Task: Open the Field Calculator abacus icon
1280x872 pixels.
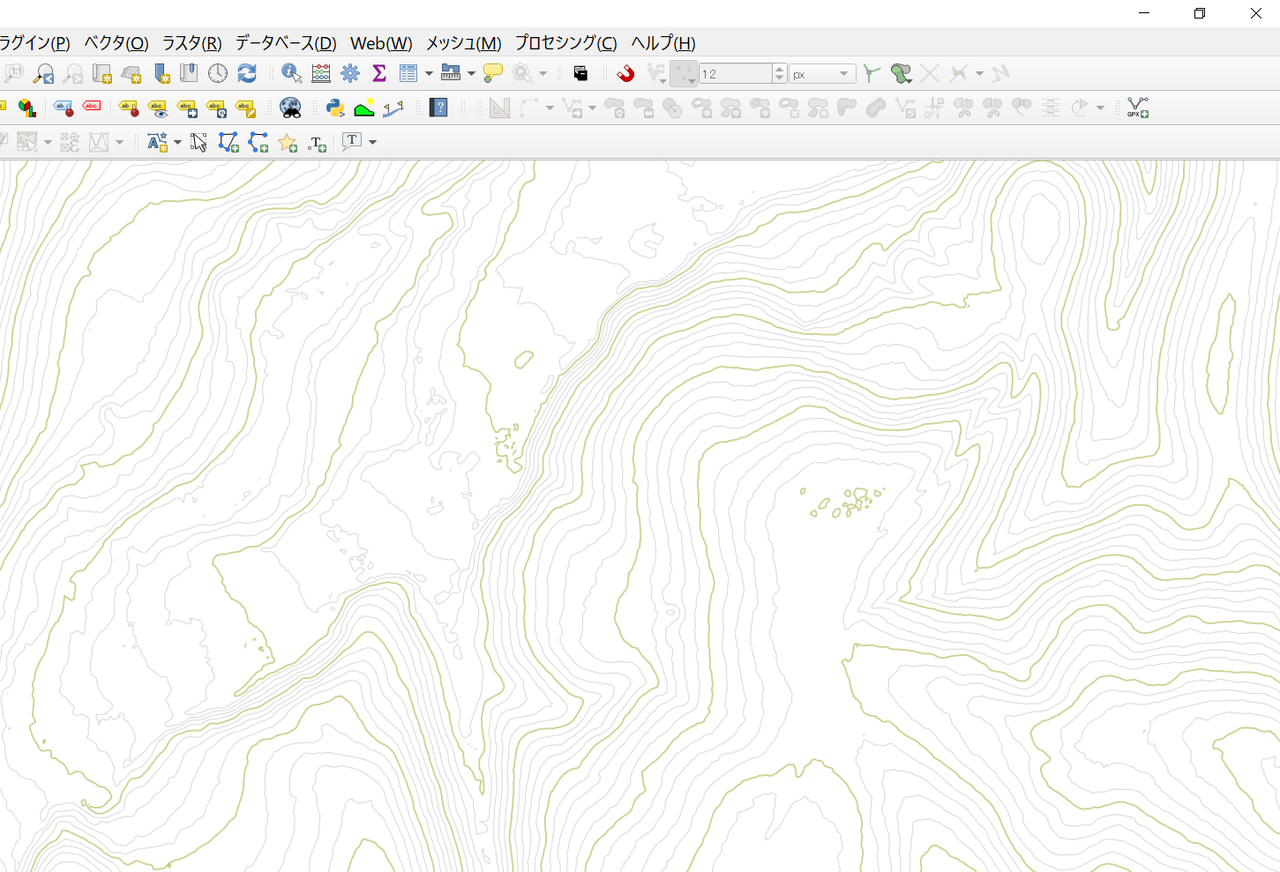Action: [x=321, y=73]
